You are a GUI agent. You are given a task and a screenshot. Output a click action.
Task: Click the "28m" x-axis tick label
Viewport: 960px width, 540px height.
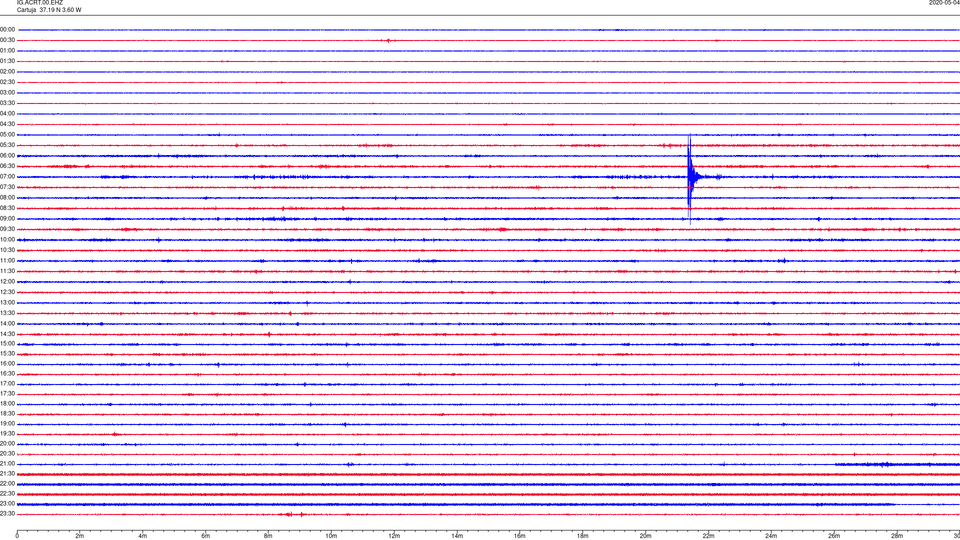896,536
